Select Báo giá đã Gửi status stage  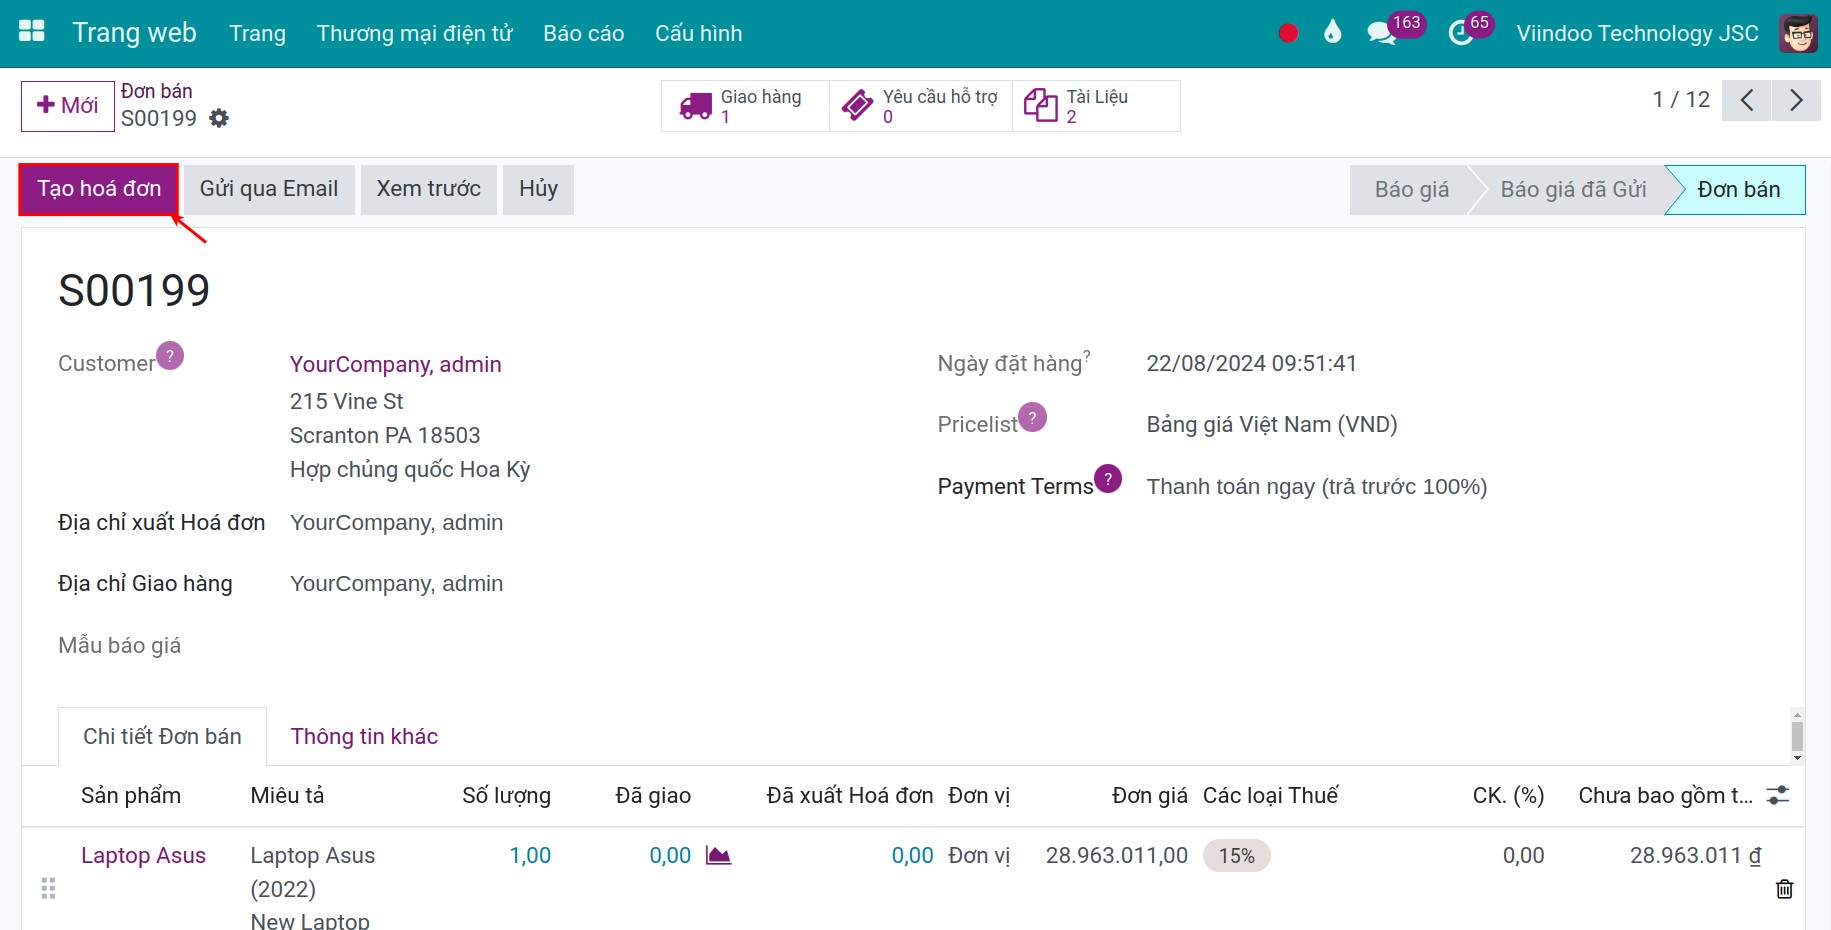(1573, 190)
